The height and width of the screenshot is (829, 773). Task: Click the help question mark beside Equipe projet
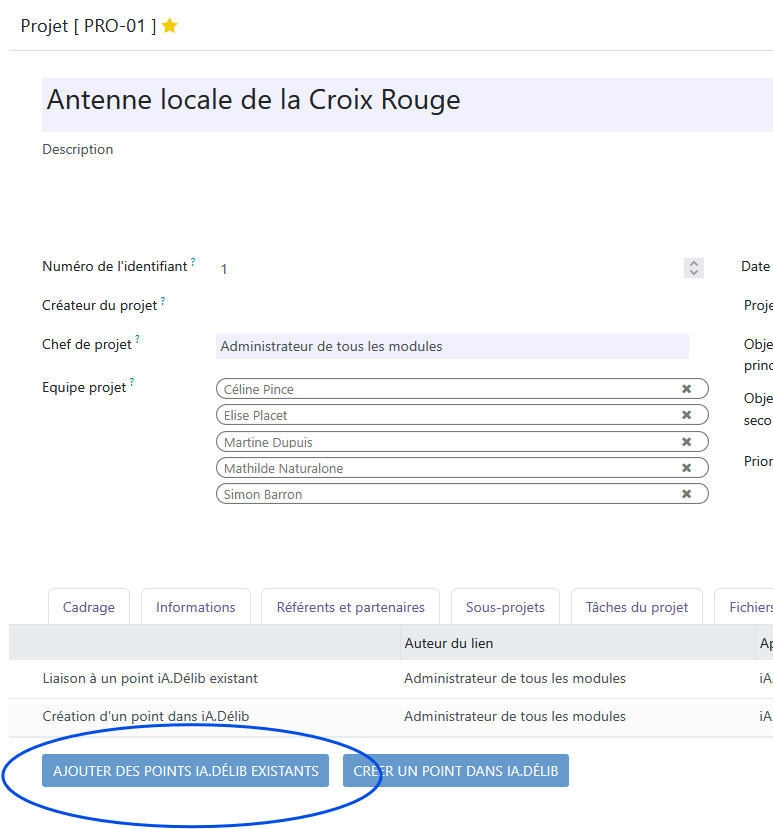[132, 382]
